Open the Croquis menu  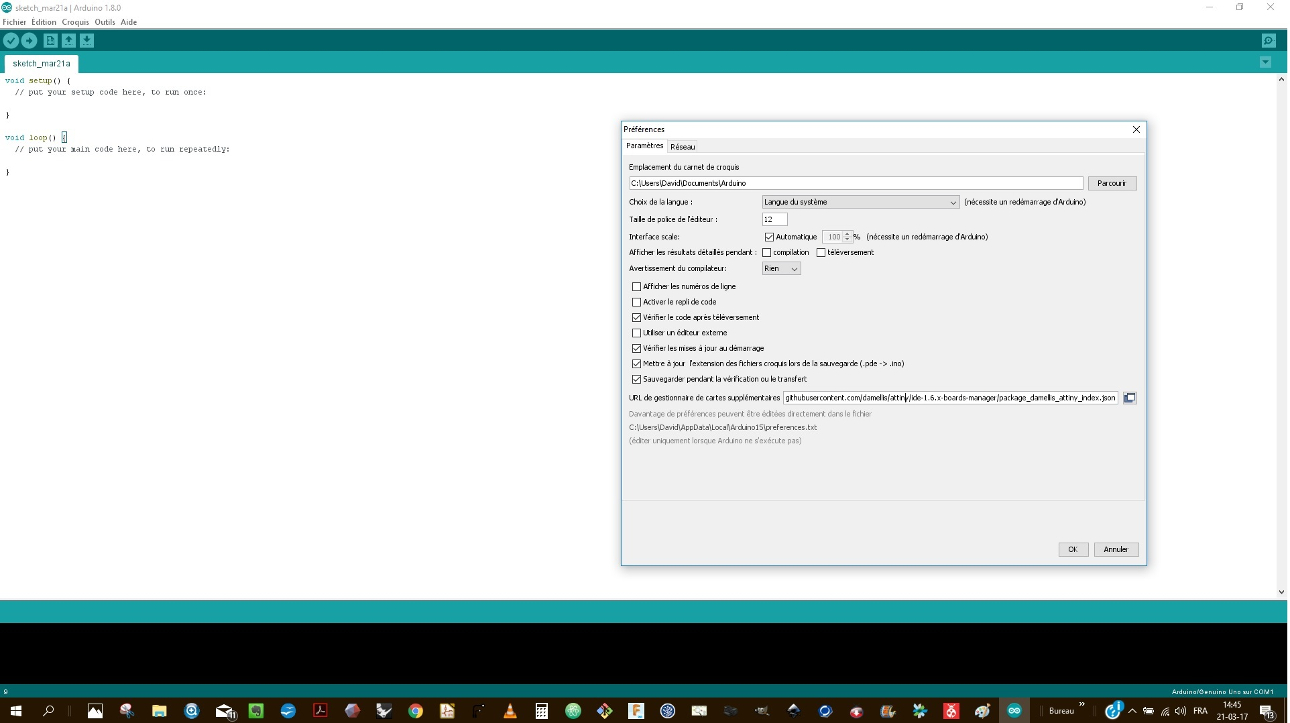click(x=75, y=22)
